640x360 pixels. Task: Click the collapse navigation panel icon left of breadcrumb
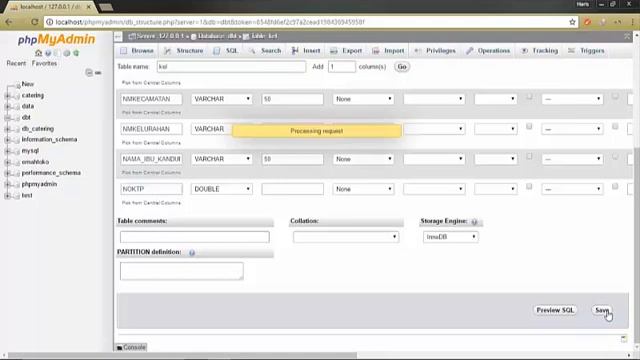coord(118,36)
